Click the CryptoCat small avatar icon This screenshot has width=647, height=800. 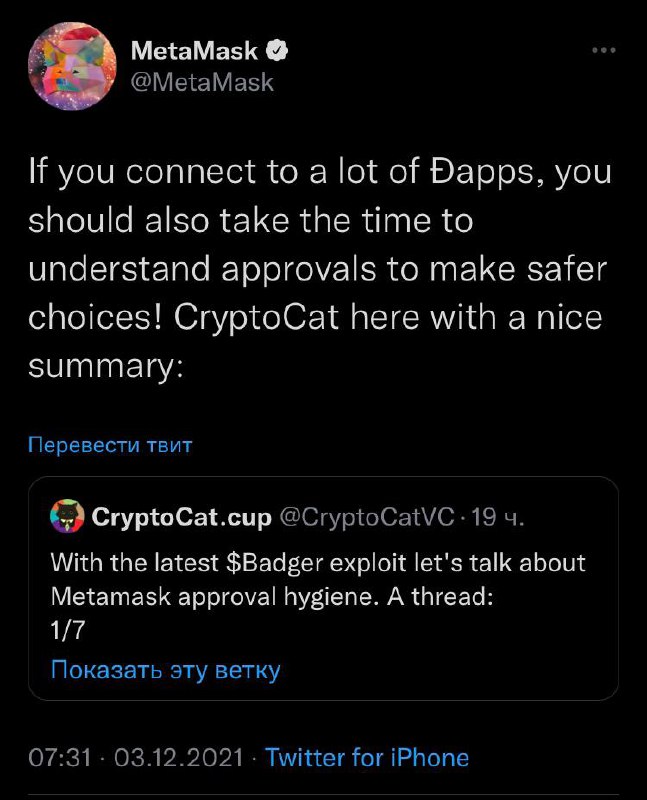(x=65, y=518)
